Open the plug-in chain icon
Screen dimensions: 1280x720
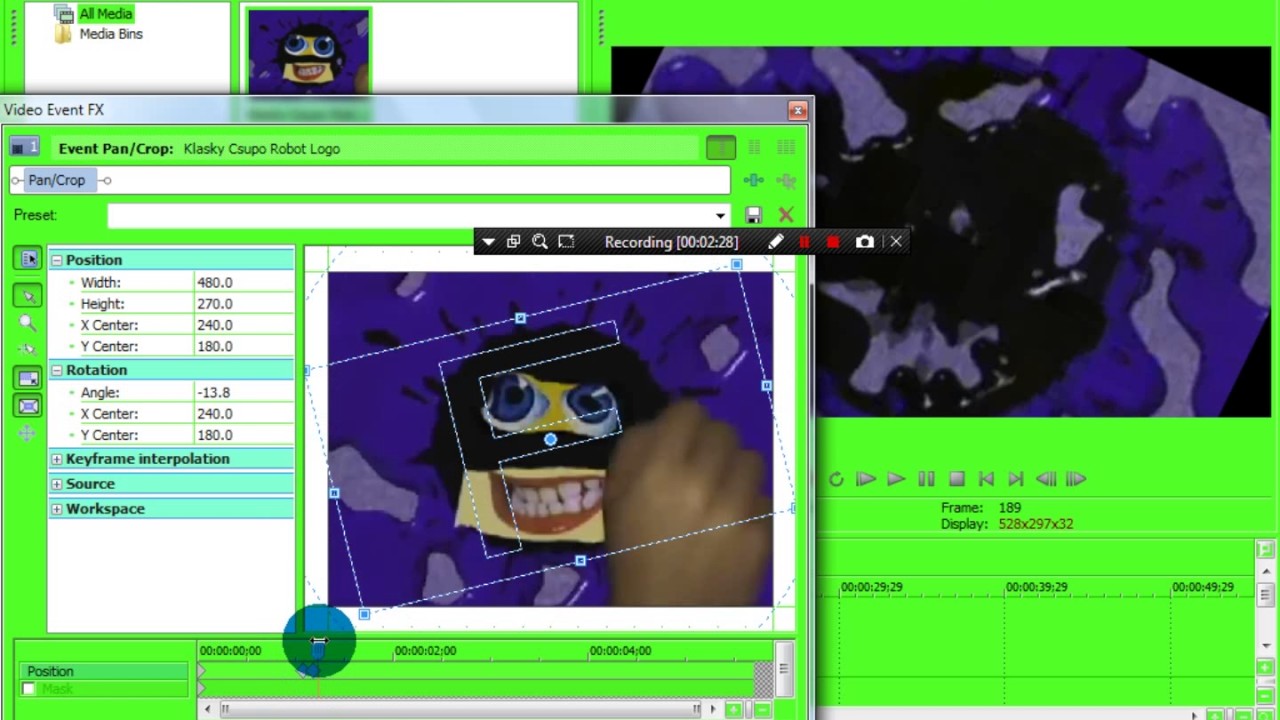(754, 180)
